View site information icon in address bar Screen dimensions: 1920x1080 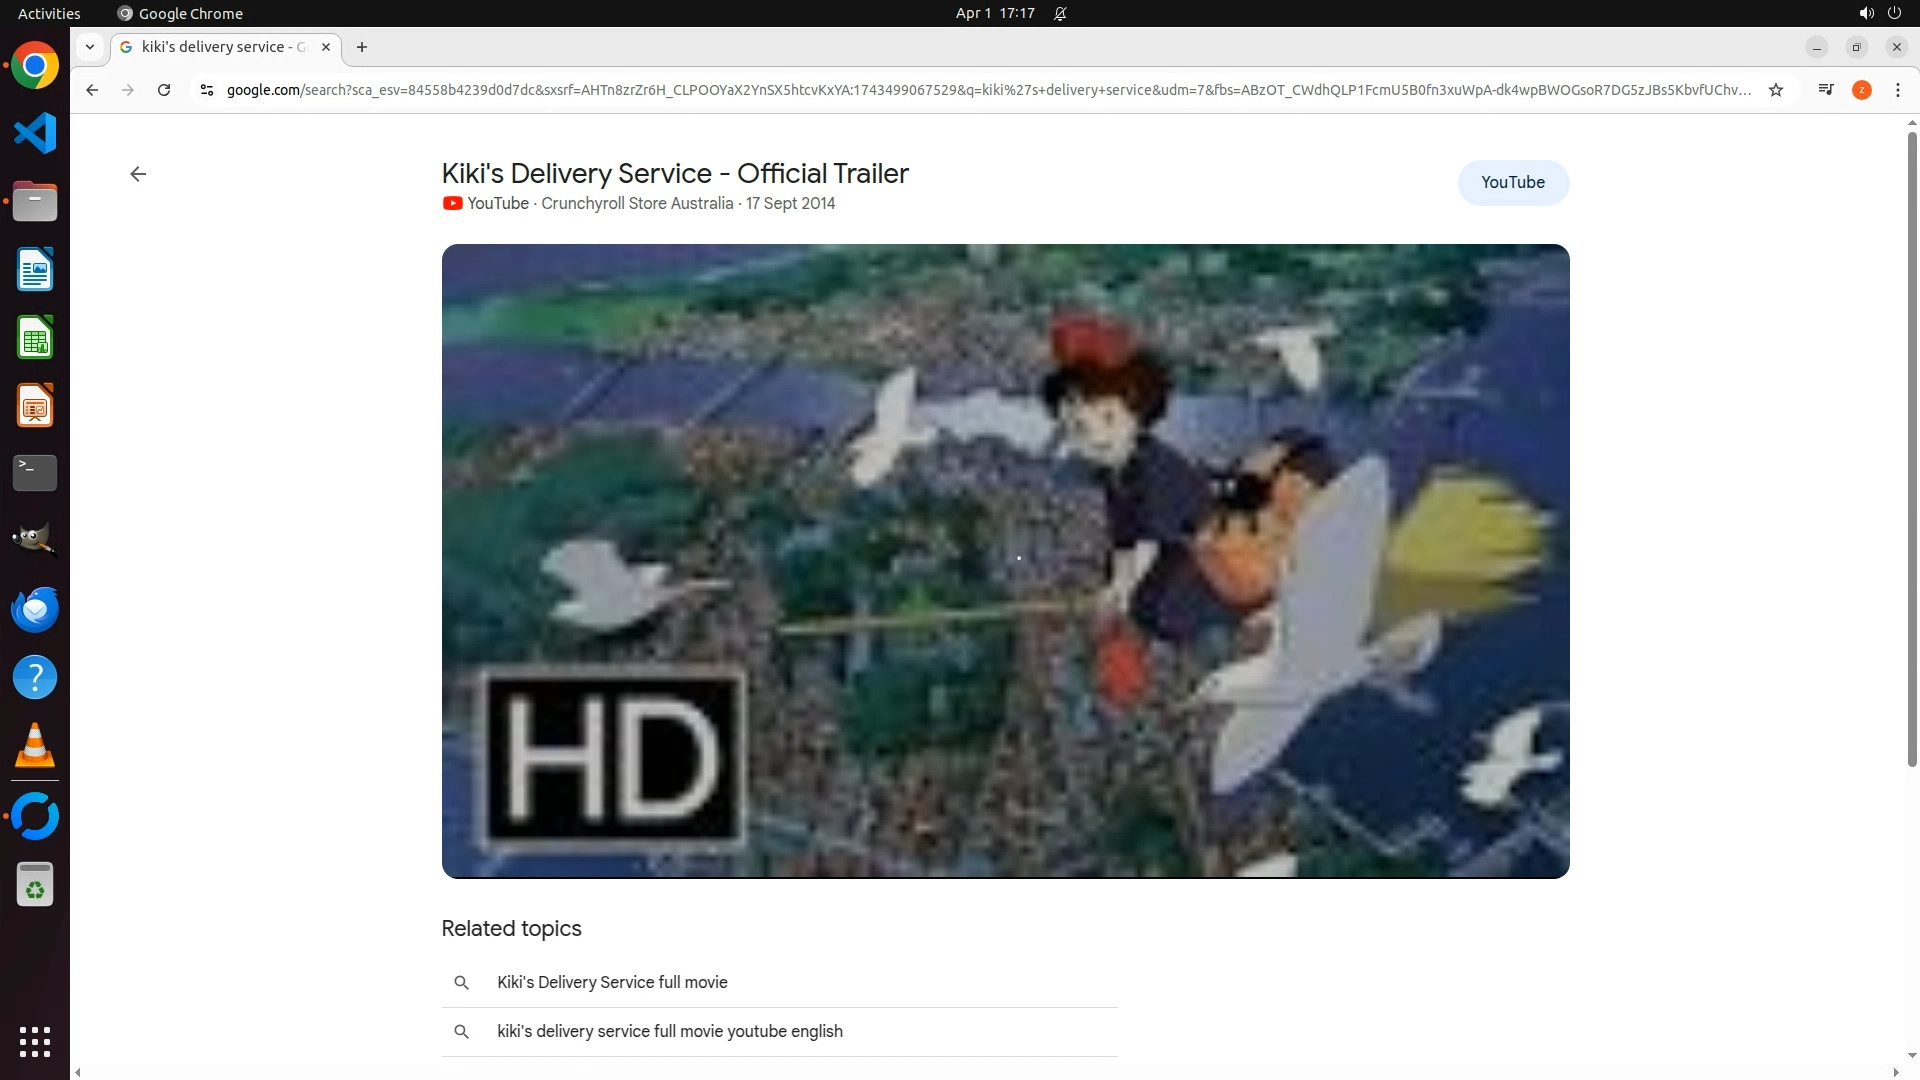(x=207, y=90)
